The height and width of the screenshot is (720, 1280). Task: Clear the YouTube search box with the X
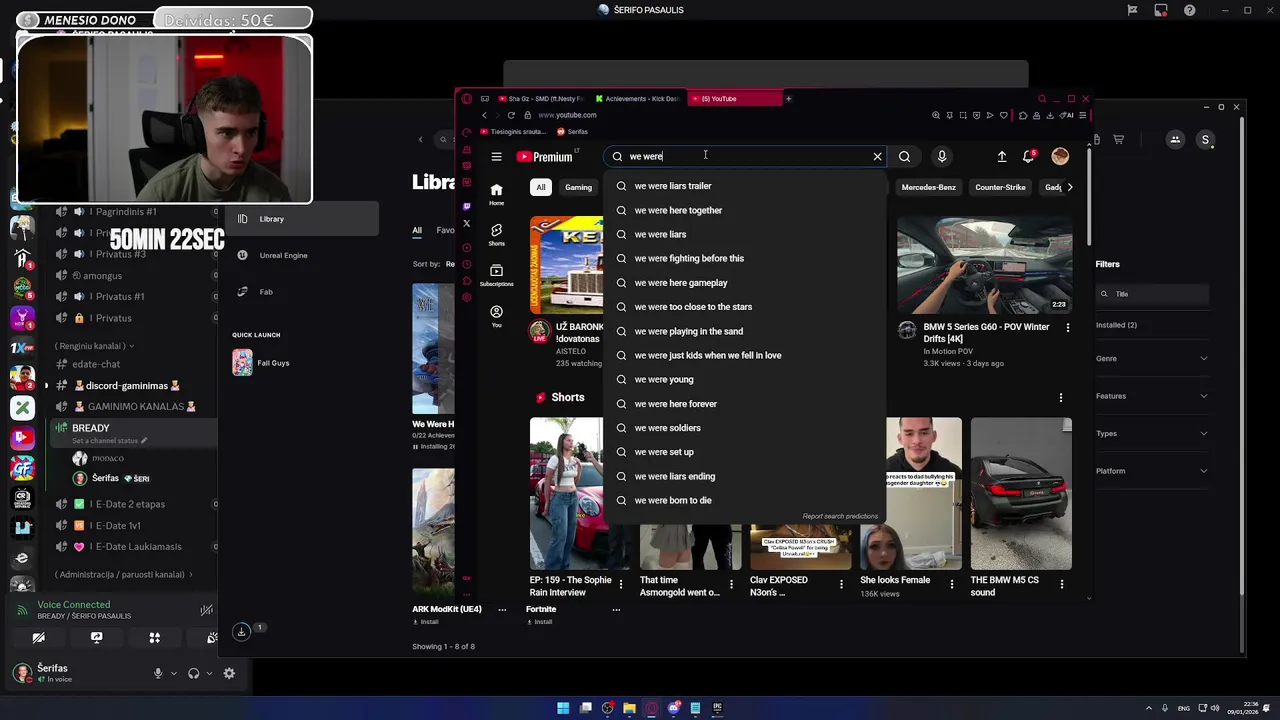877,156
